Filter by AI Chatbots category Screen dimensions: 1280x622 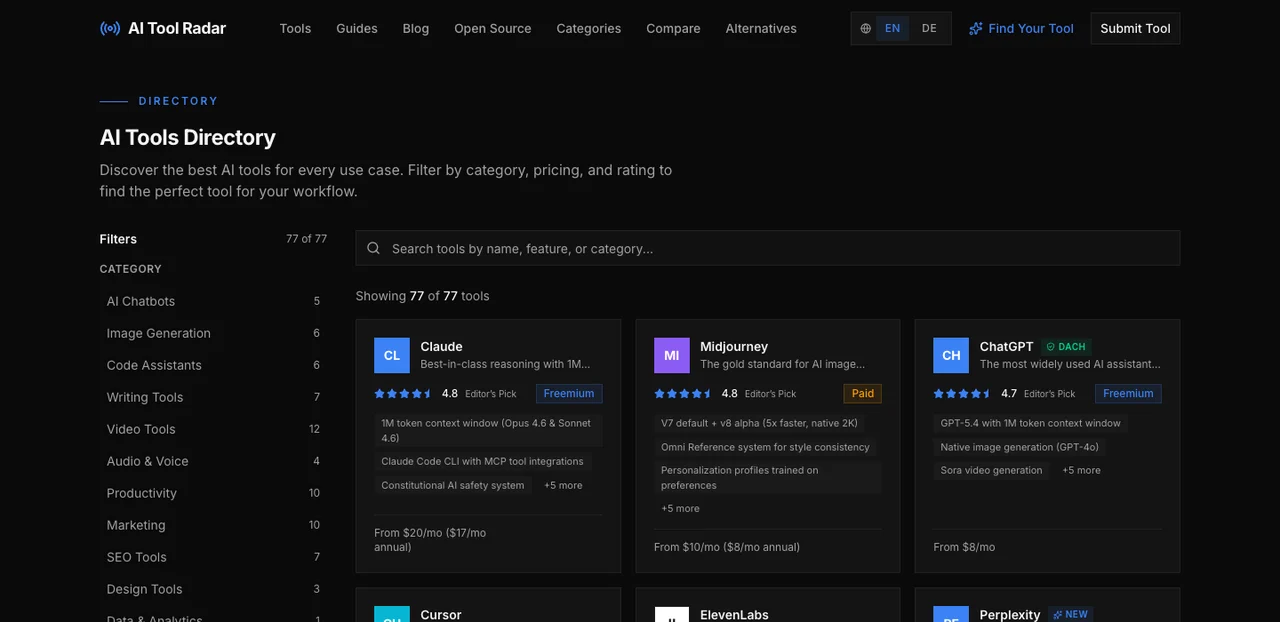click(213, 301)
